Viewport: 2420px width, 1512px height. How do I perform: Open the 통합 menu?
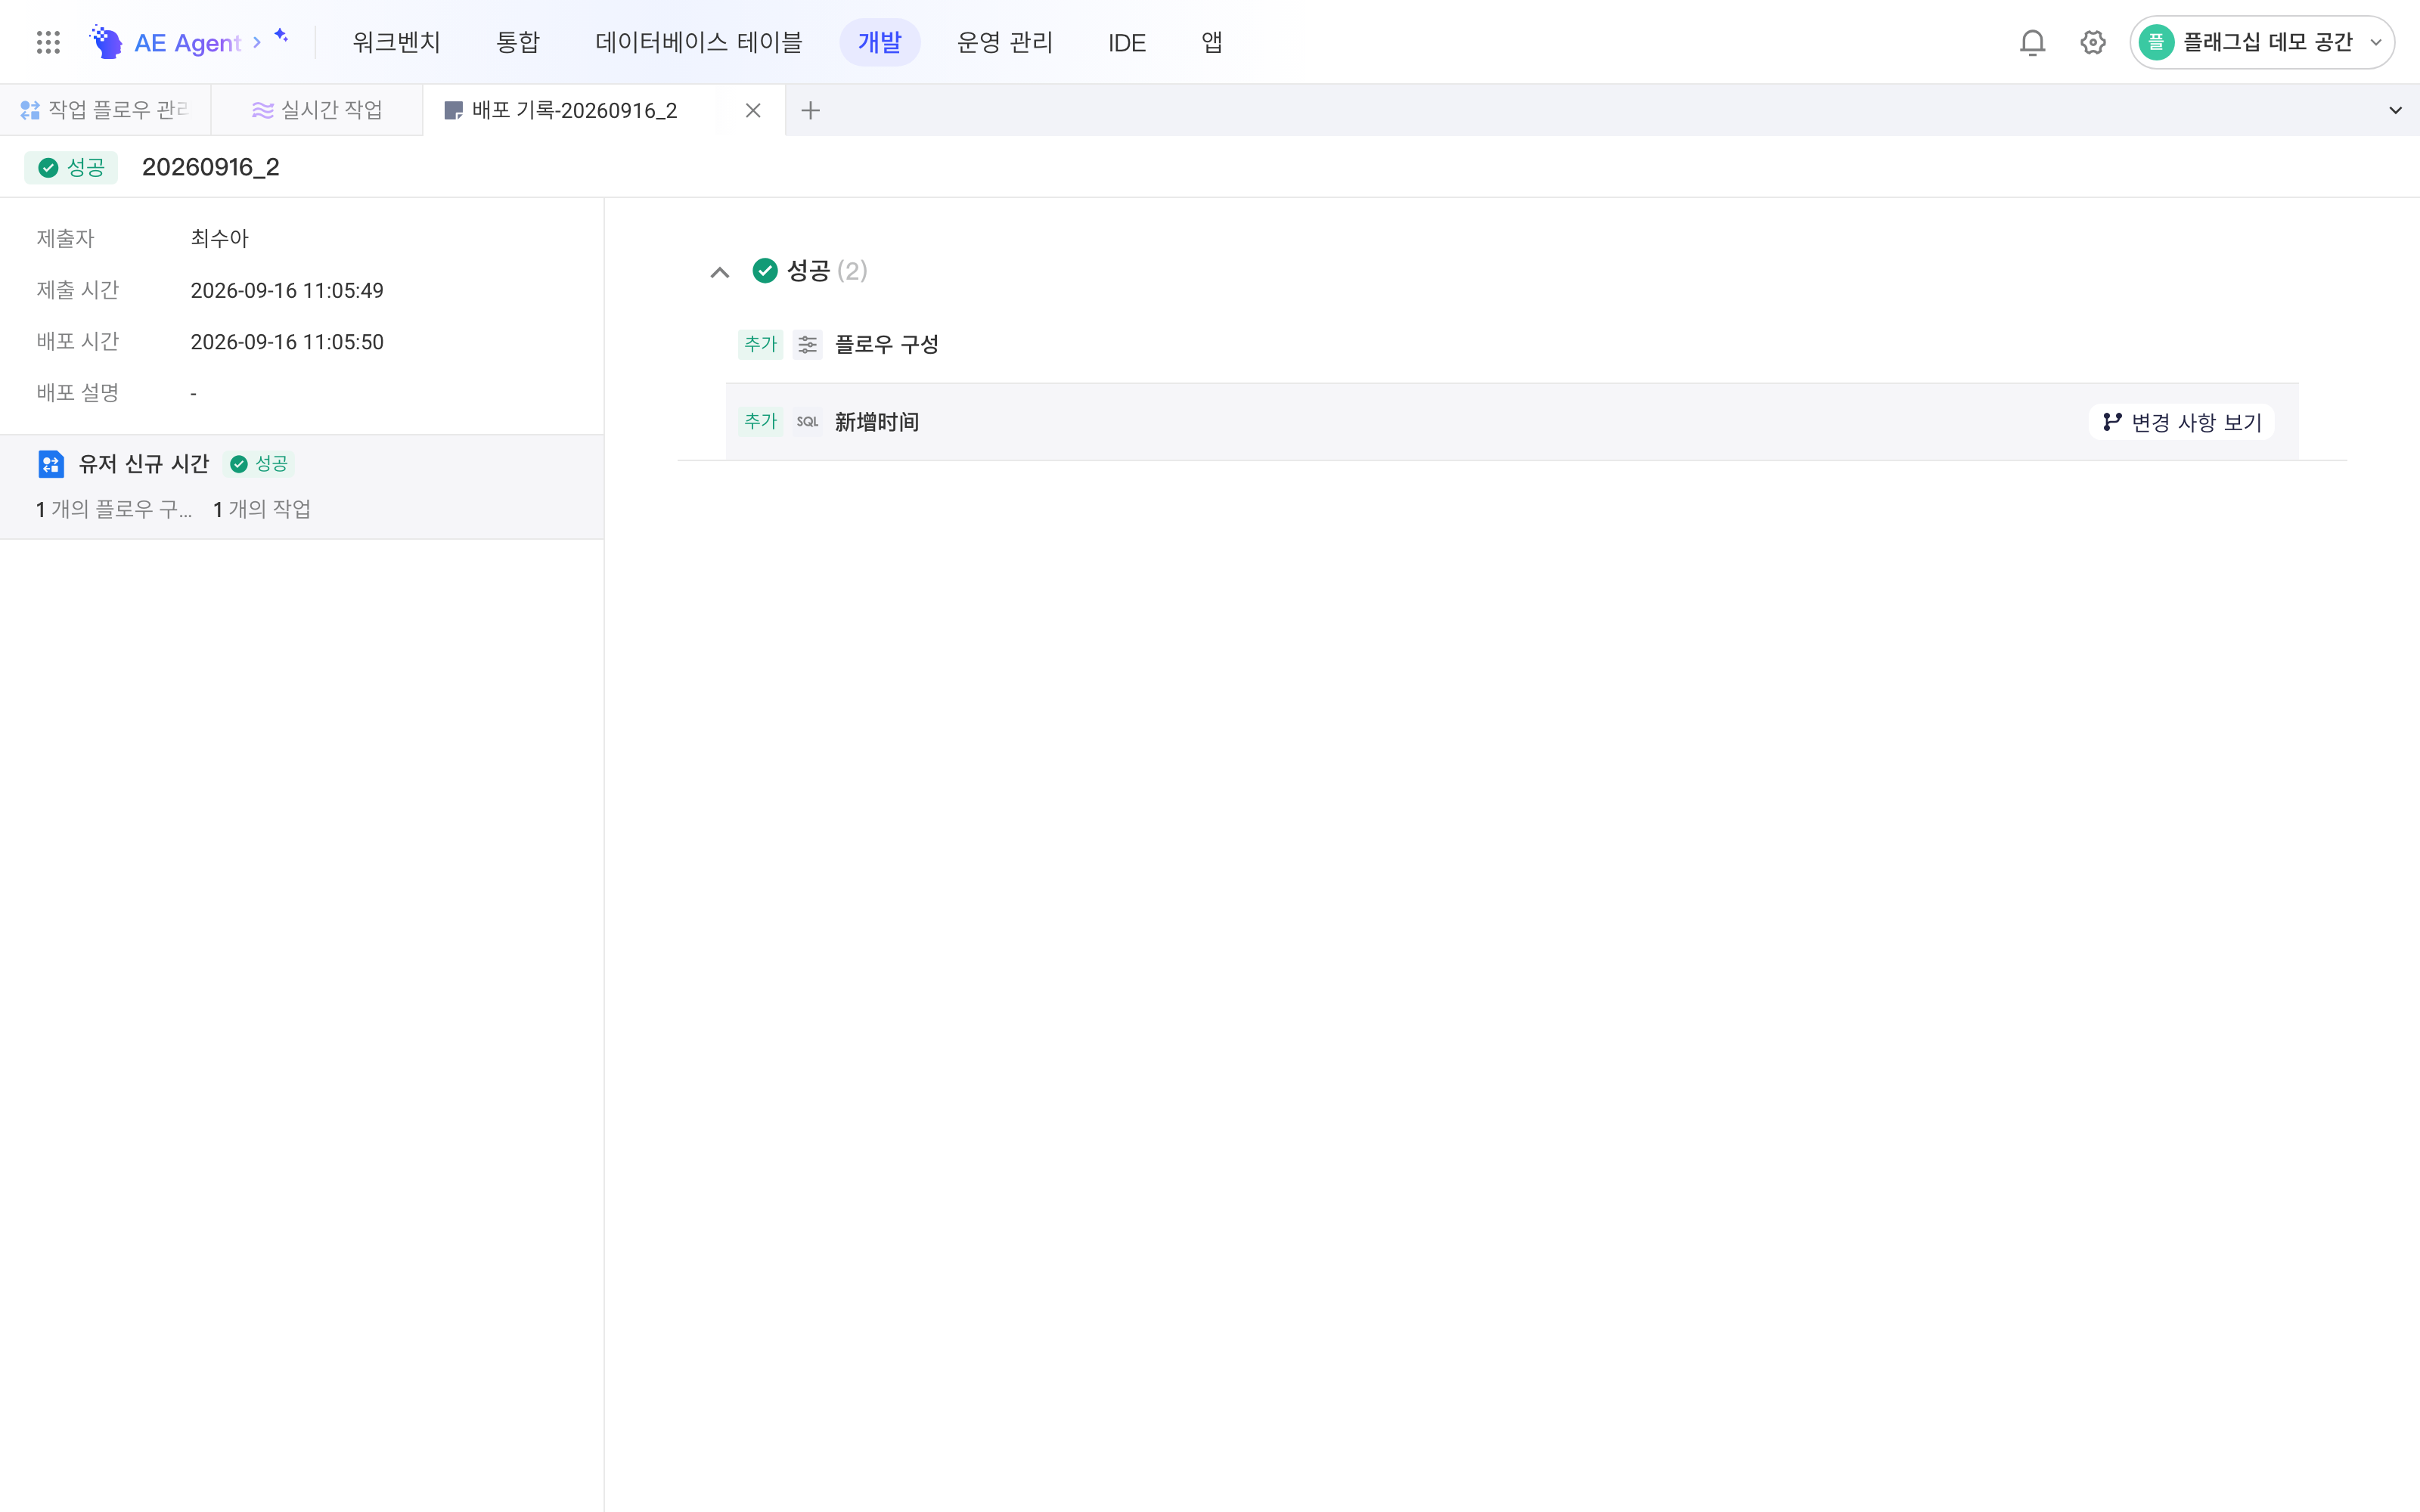(518, 42)
